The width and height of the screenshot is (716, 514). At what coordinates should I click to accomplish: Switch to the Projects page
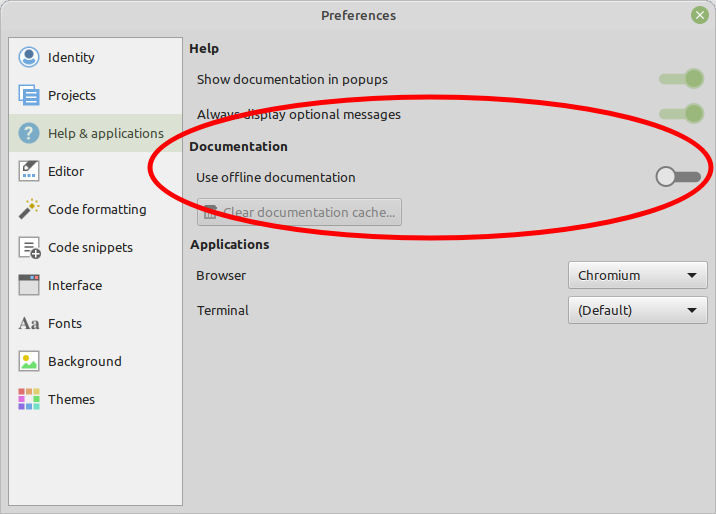coord(95,95)
